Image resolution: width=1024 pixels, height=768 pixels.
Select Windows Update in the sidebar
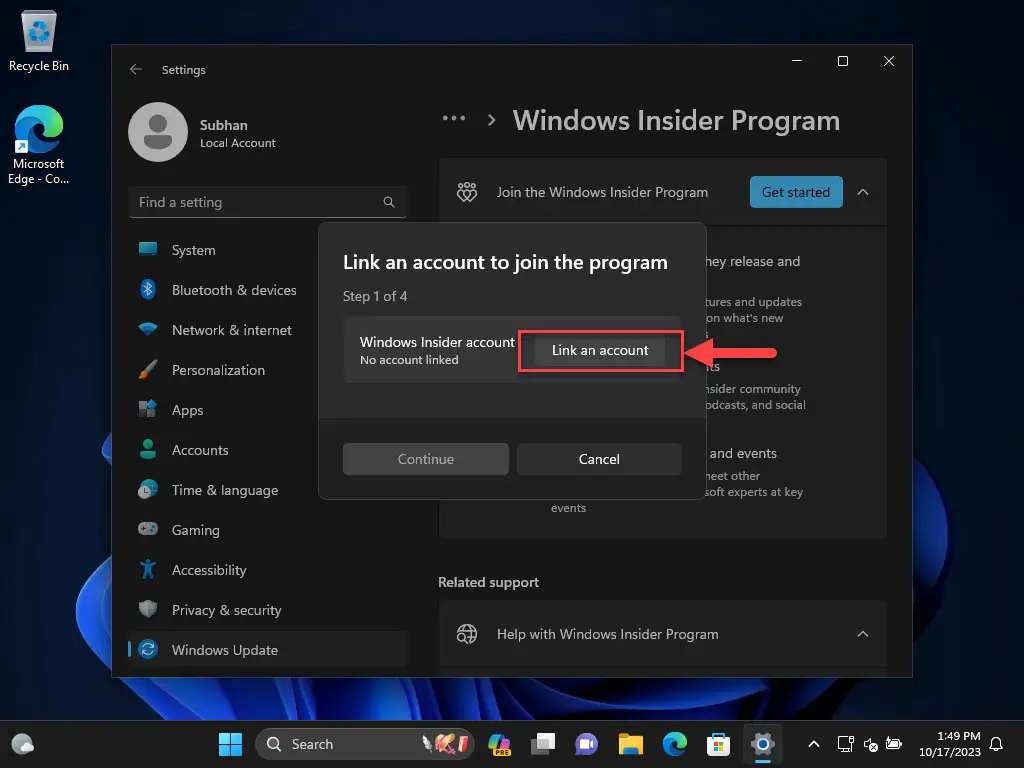(x=268, y=650)
